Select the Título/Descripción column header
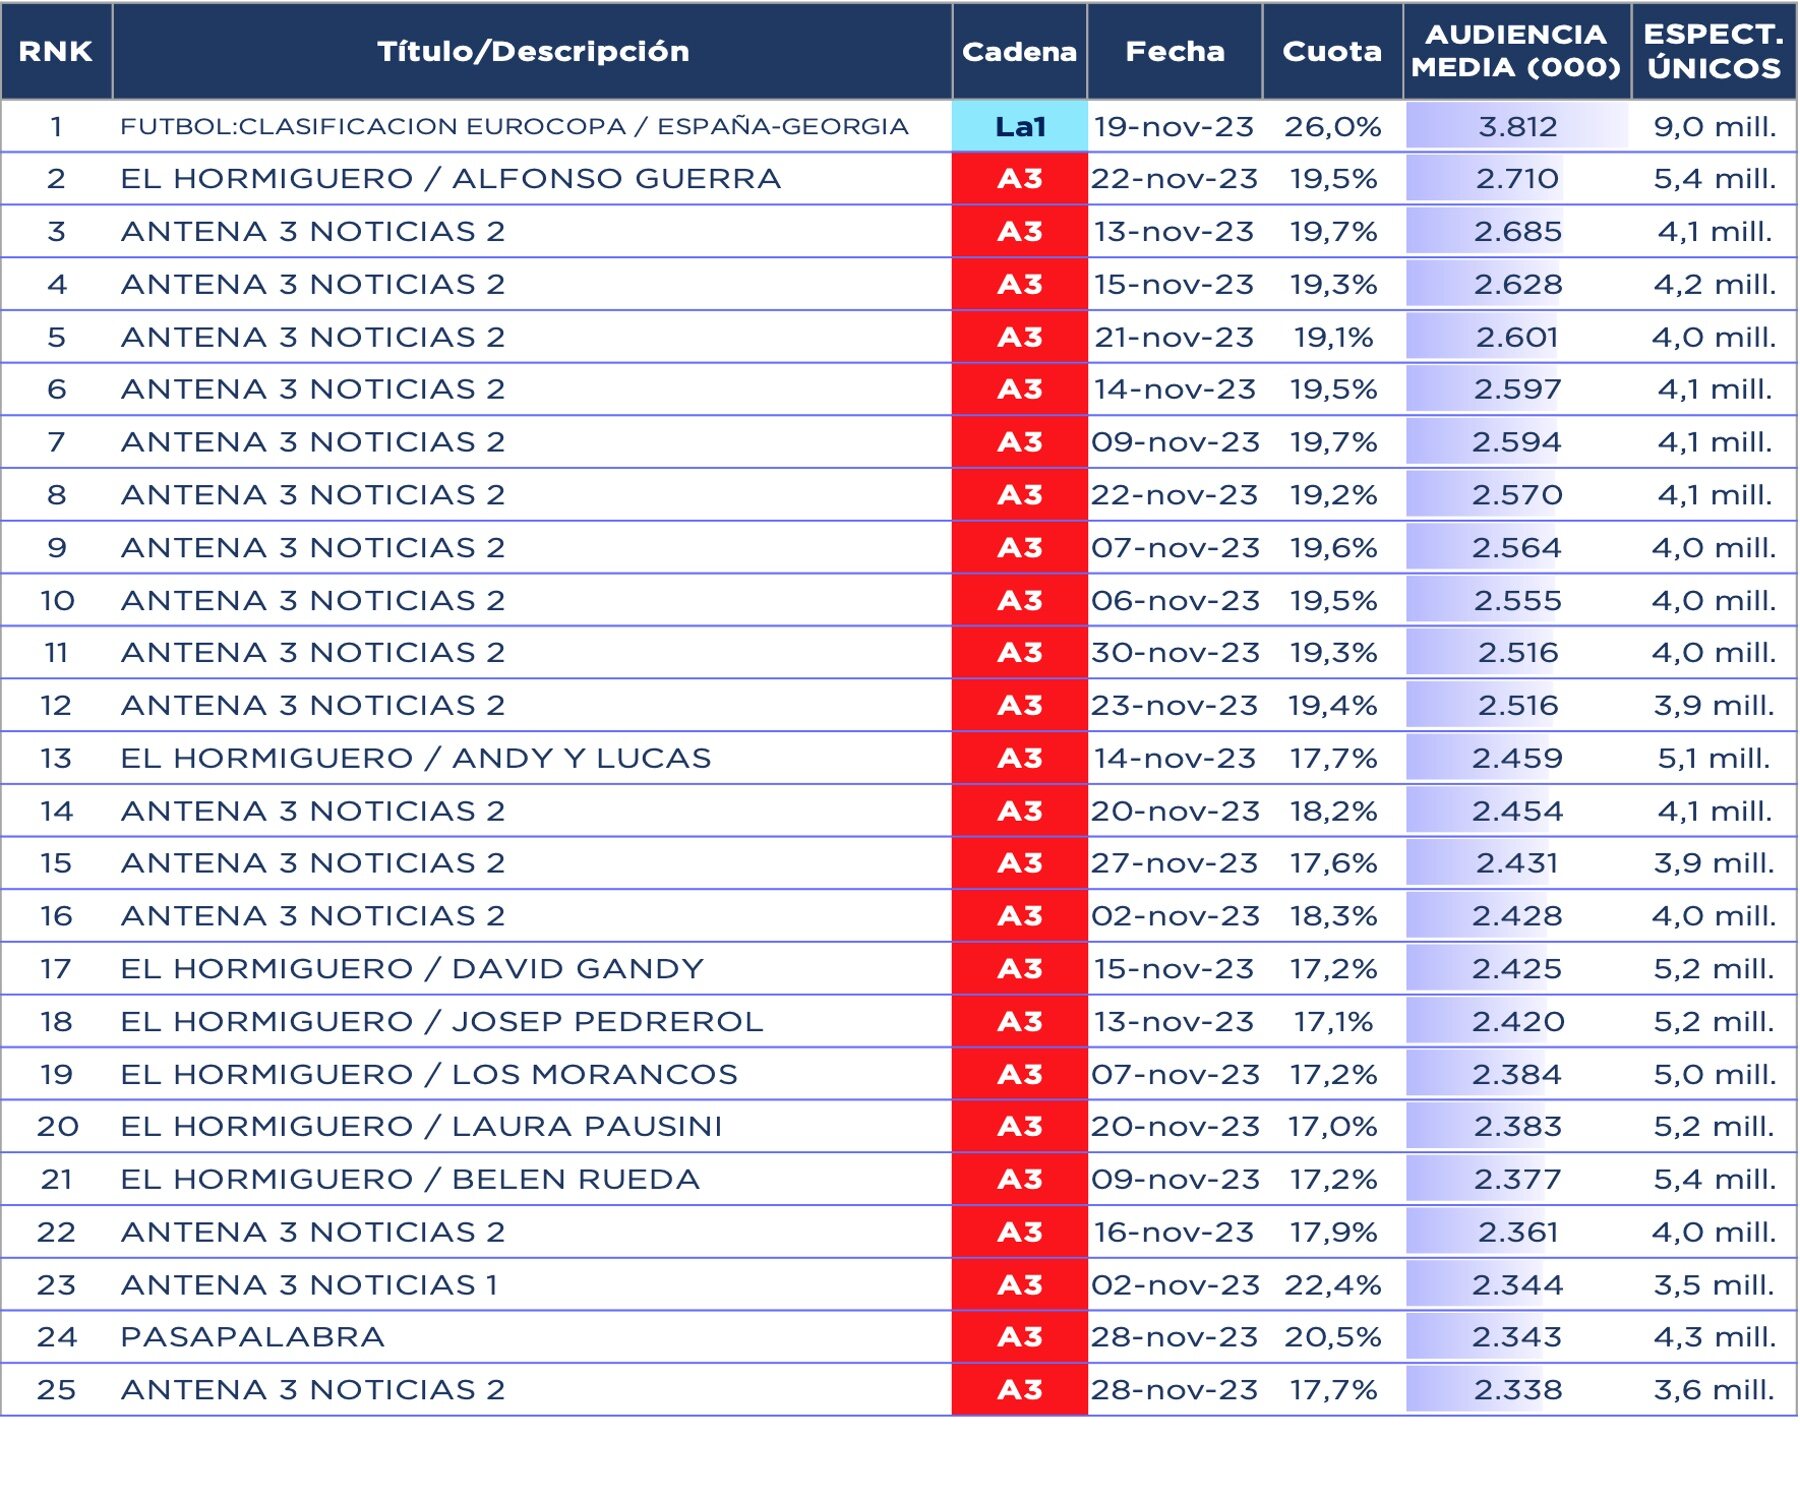This screenshot has width=1800, height=1499. coord(532,51)
